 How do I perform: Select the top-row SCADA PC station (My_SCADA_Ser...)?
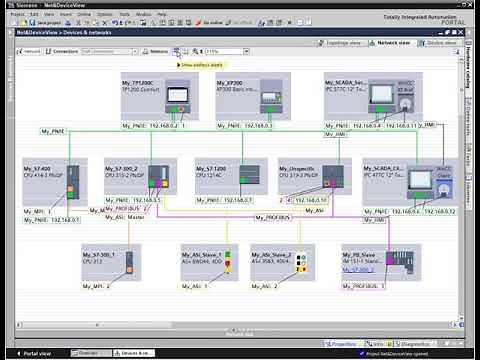[x=373, y=96]
